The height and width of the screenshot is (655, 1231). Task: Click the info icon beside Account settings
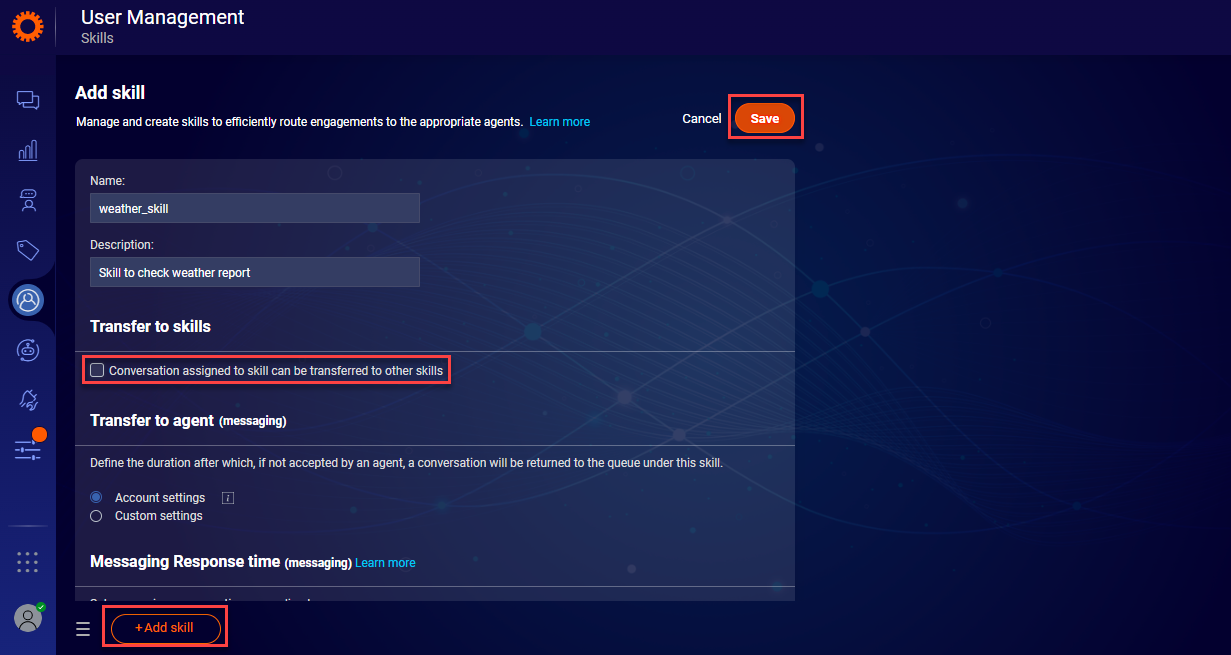(227, 498)
